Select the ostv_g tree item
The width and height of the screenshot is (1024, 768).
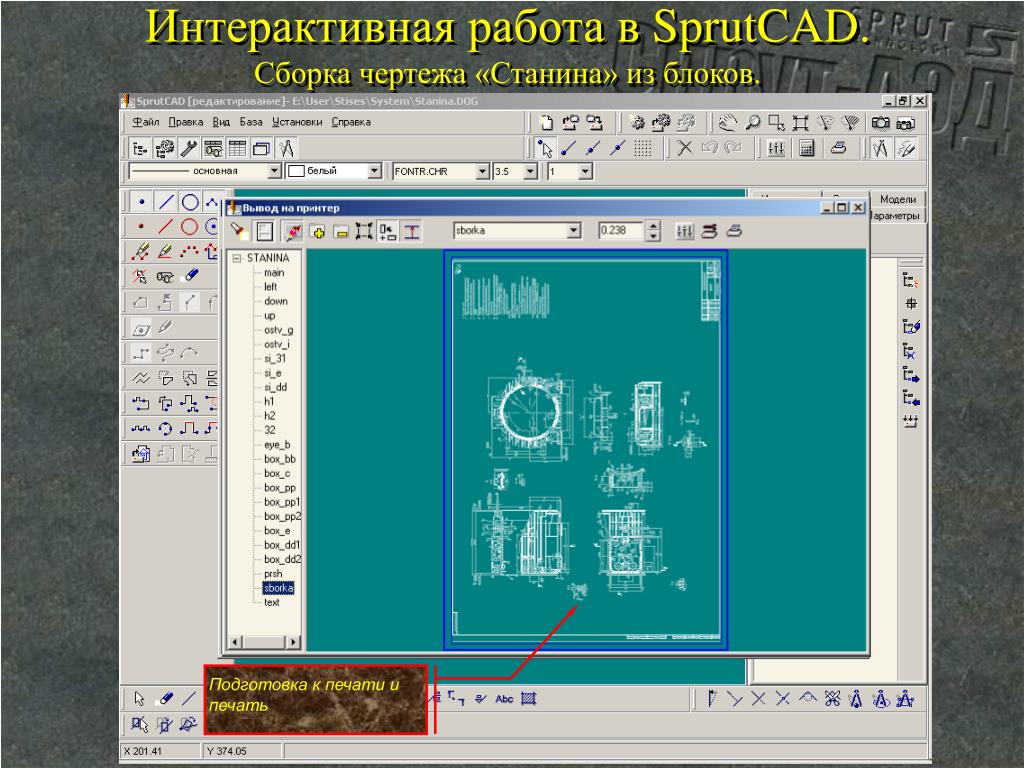pos(278,330)
